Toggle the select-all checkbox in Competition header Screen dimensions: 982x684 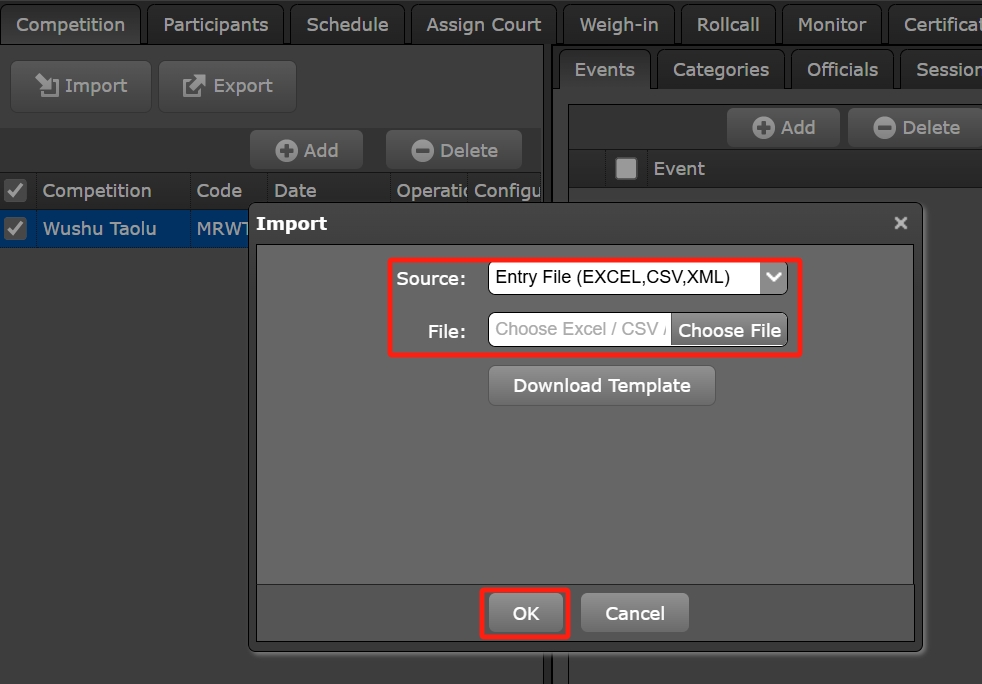tap(16, 190)
